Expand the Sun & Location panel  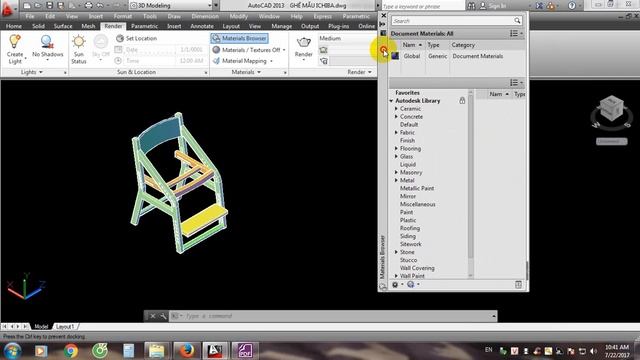(x=136, y=72)
